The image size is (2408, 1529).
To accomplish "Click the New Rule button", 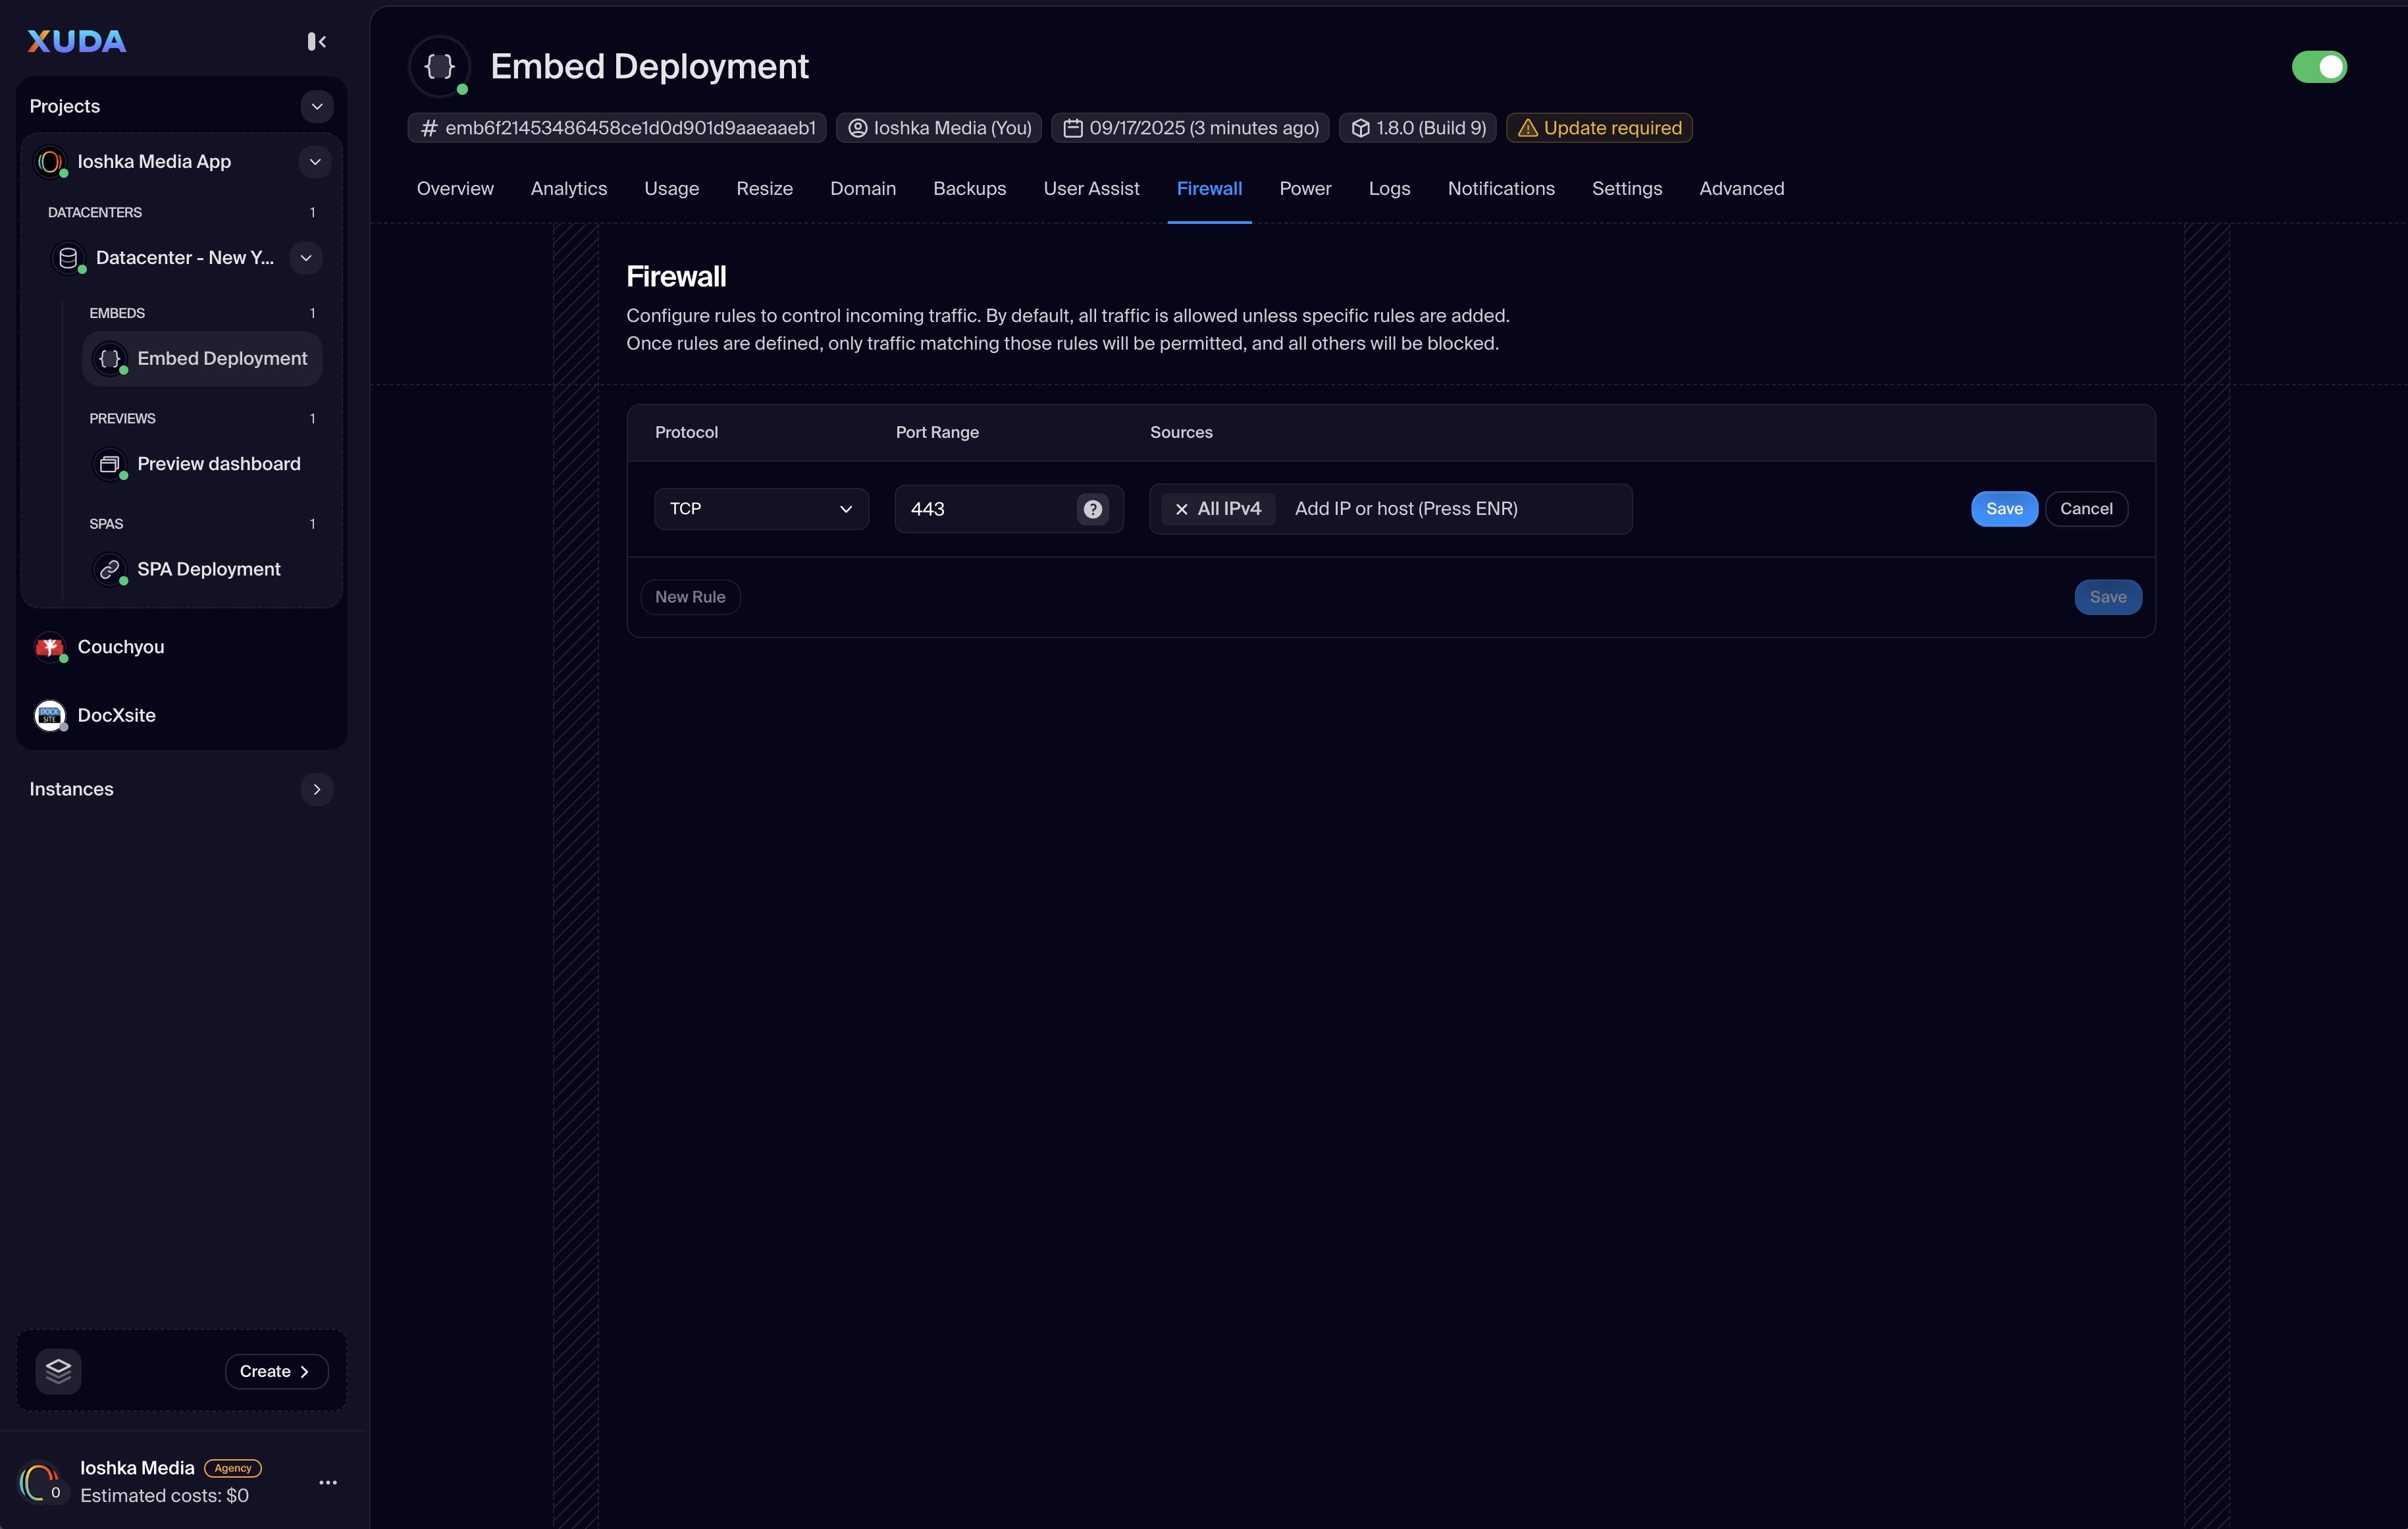I will (x=690, y=597).
